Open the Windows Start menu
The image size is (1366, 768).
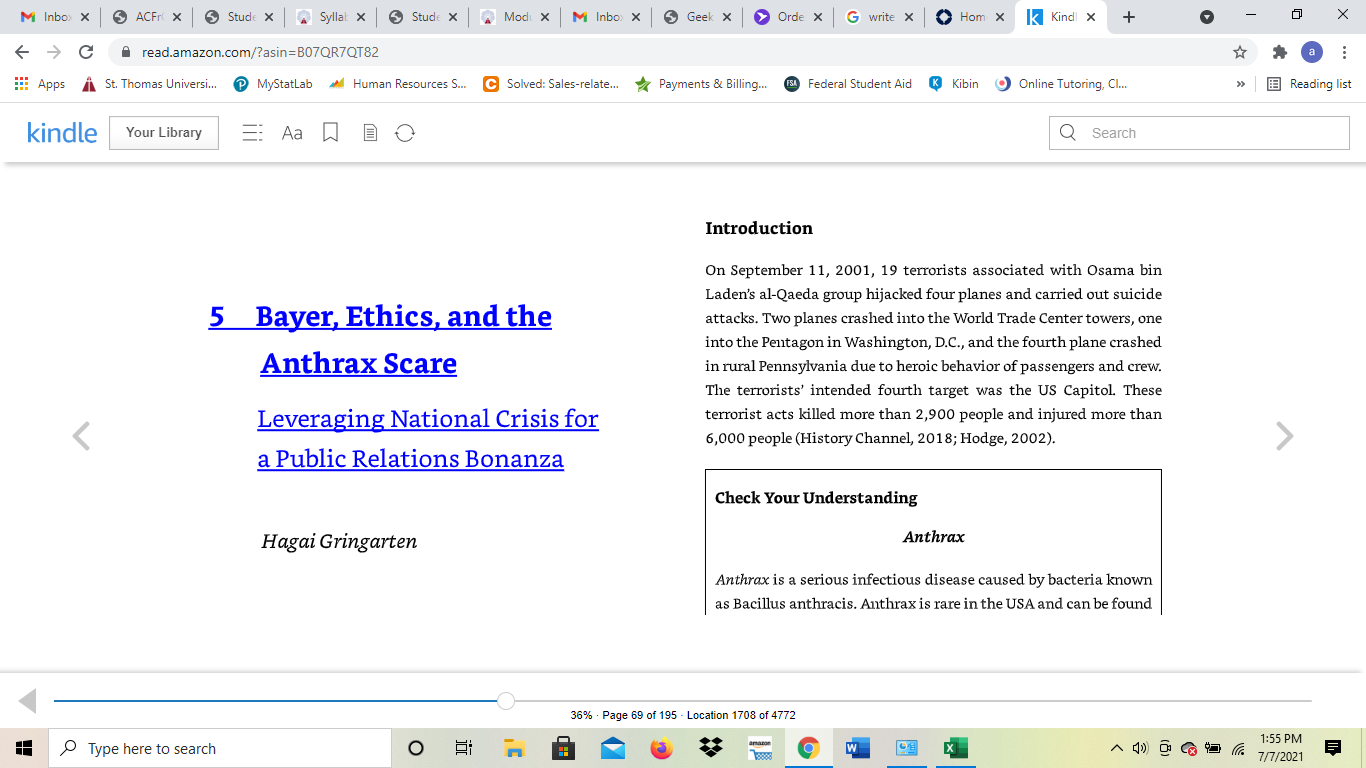point(24,748)
